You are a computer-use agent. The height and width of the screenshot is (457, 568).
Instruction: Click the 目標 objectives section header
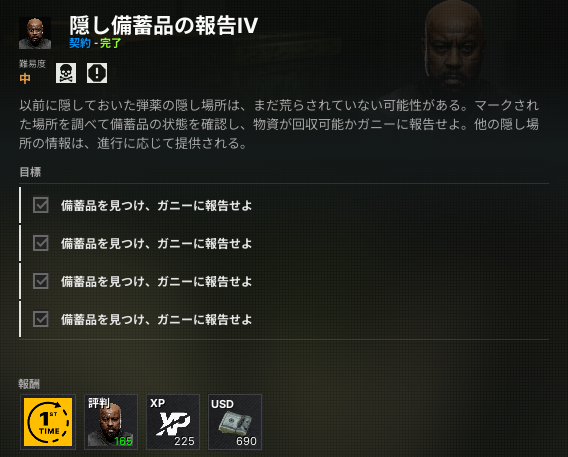click(30, 172)
